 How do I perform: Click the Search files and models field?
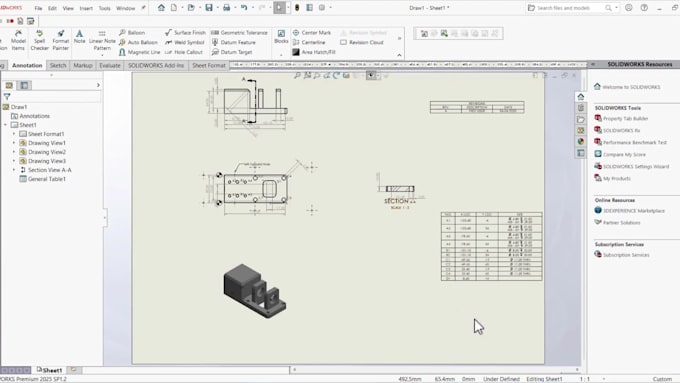coord(569,8)
